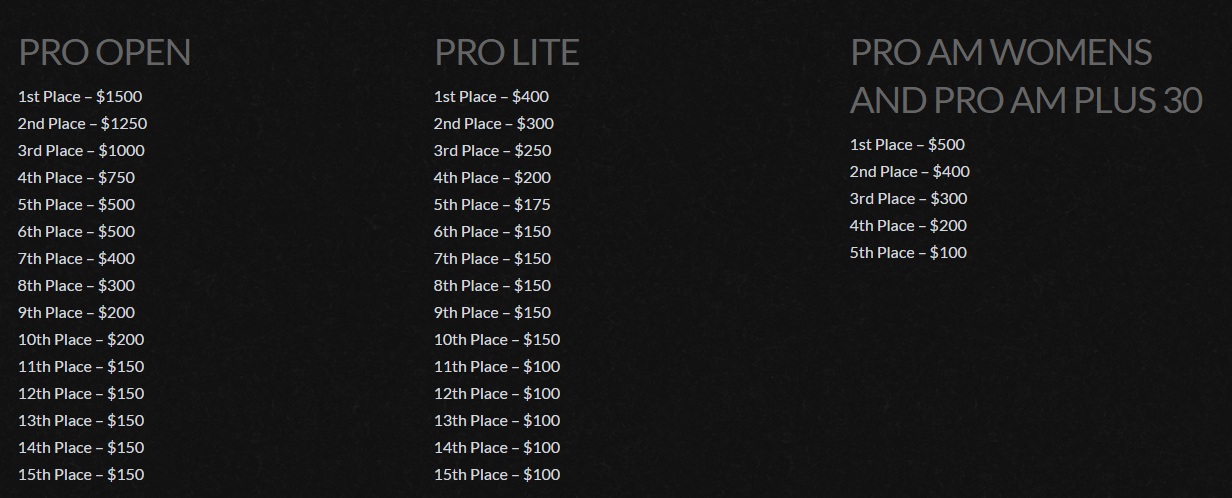Viewport: 1232px width, 498px height.
Task: Click the AND PRO AM PLUS 30 heading line
Action: [x=1025, y=100]
